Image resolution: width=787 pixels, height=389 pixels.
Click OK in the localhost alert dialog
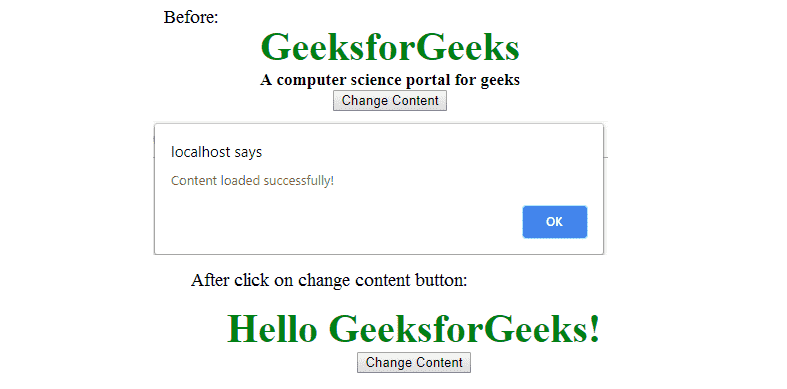pos(555,222)
